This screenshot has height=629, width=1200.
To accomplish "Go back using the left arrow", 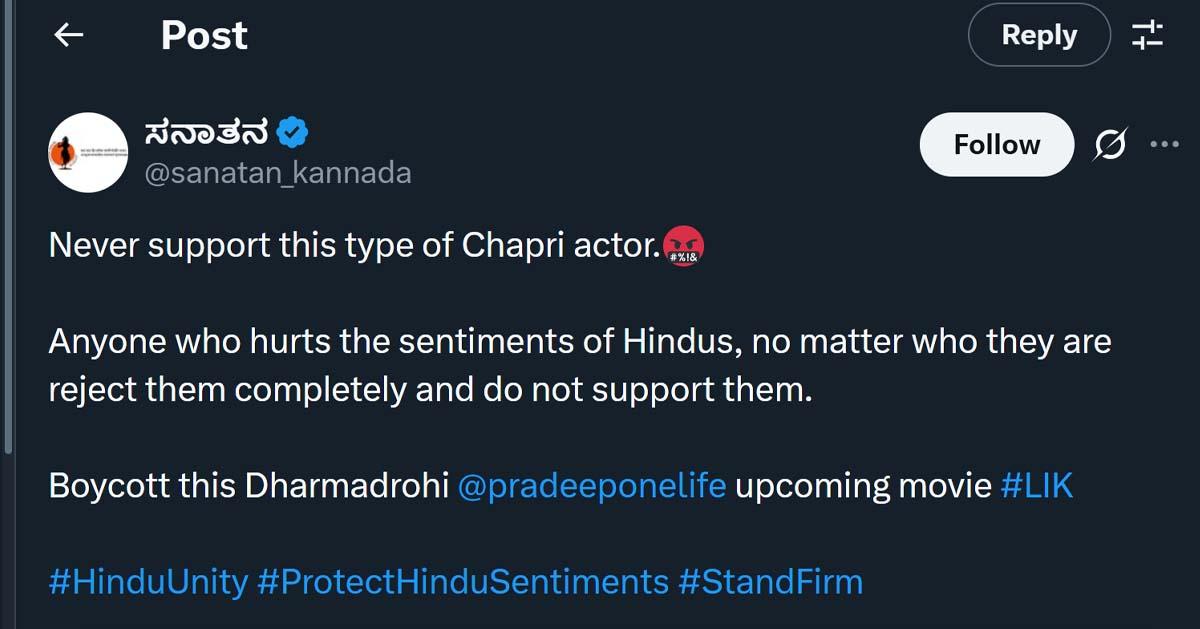I will [68, 36].
